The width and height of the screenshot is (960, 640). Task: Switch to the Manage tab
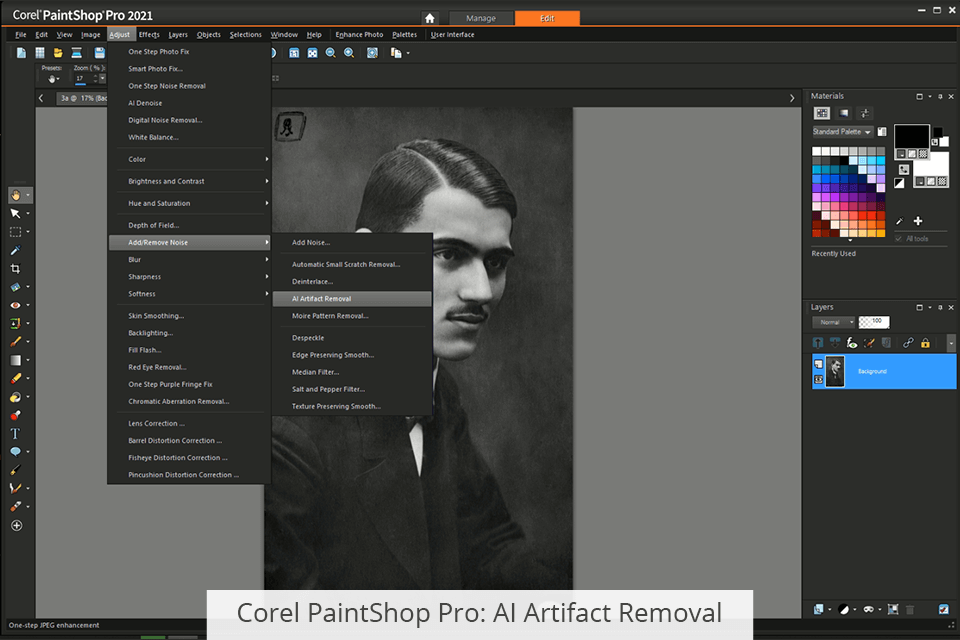pyautogui.click(x=481, y=18)
